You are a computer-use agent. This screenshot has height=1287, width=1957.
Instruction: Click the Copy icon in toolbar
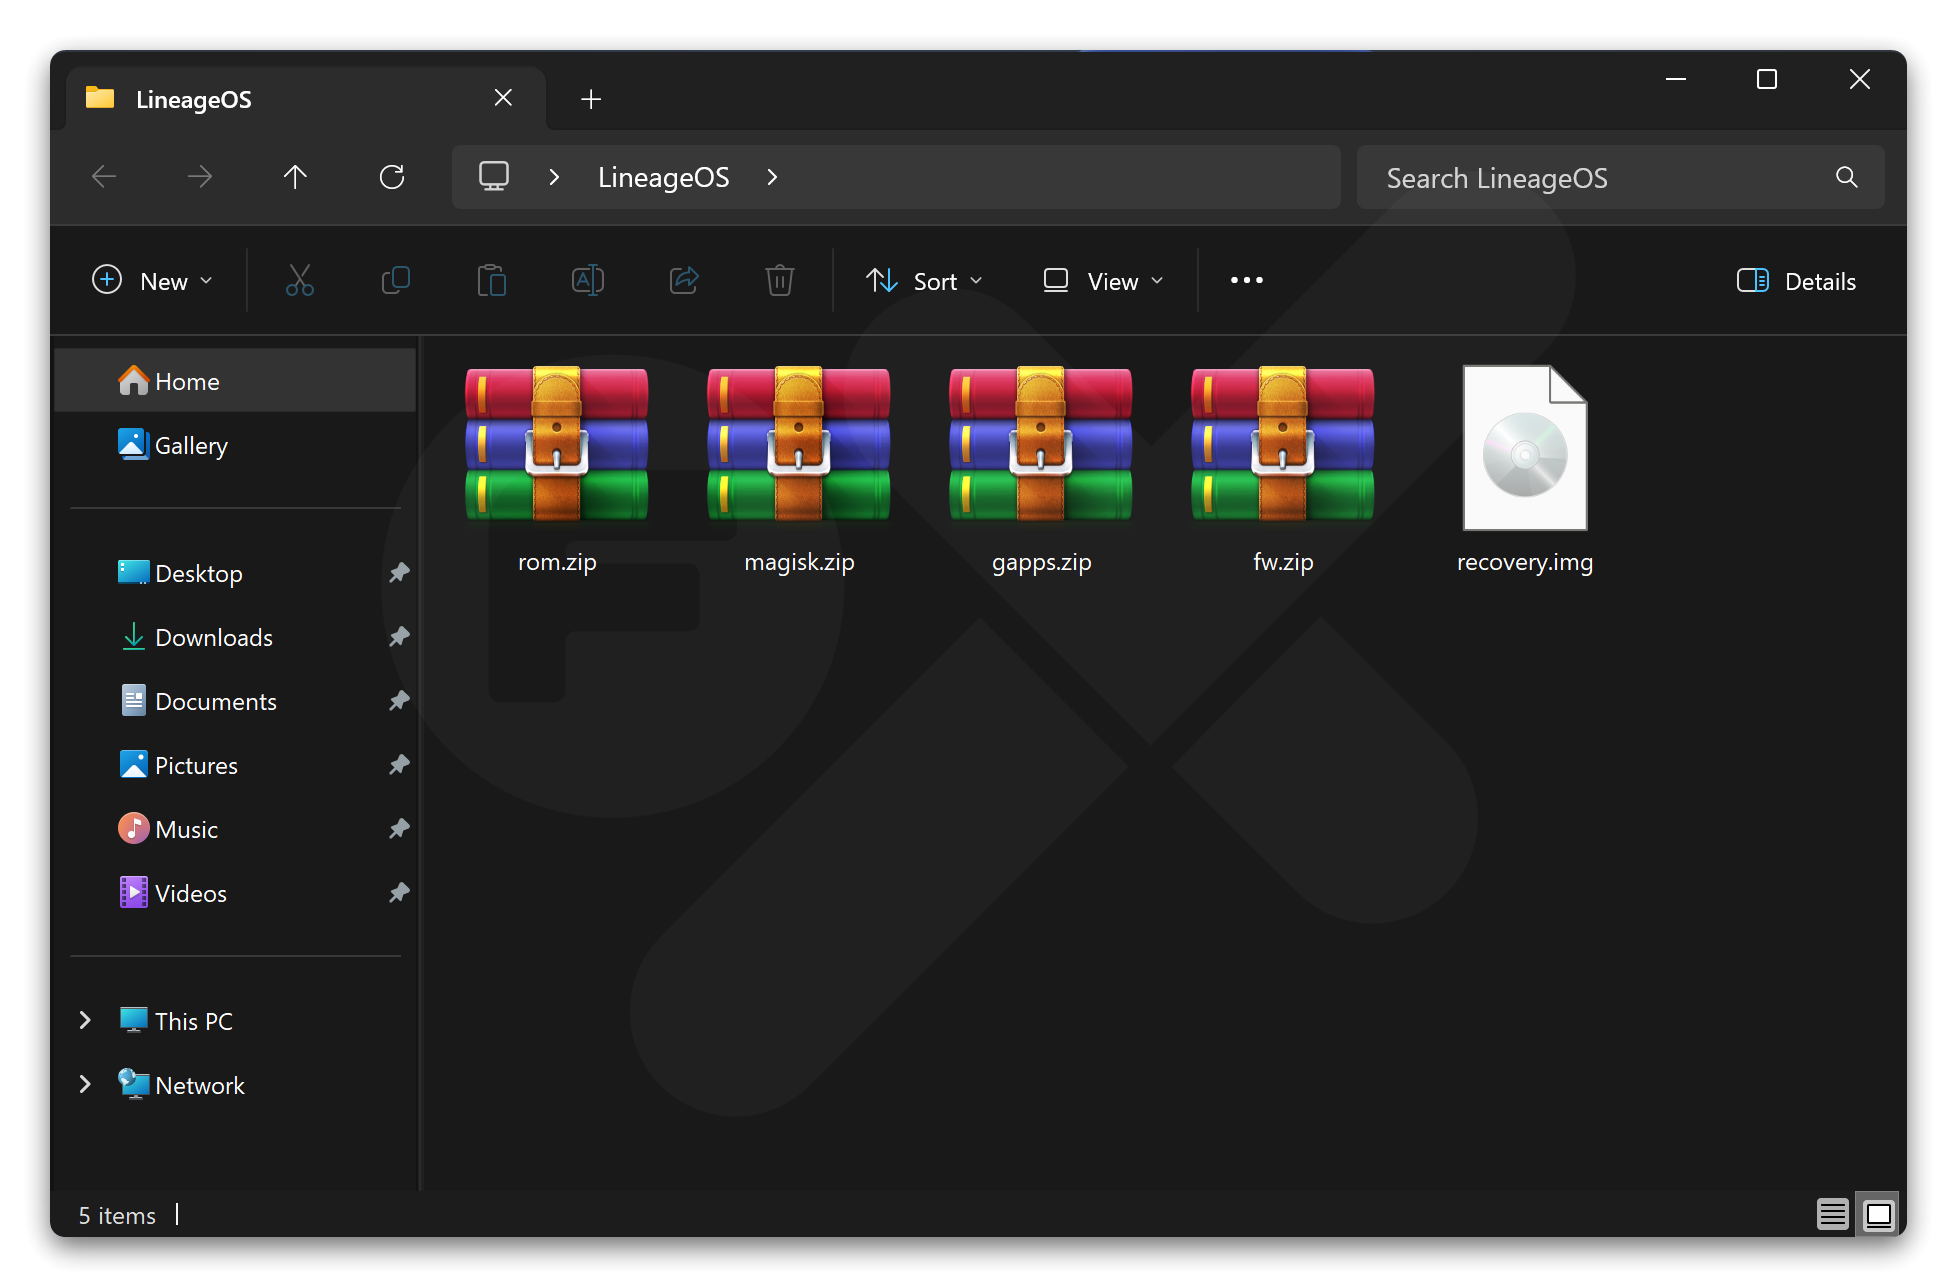(x=395, y=281)
